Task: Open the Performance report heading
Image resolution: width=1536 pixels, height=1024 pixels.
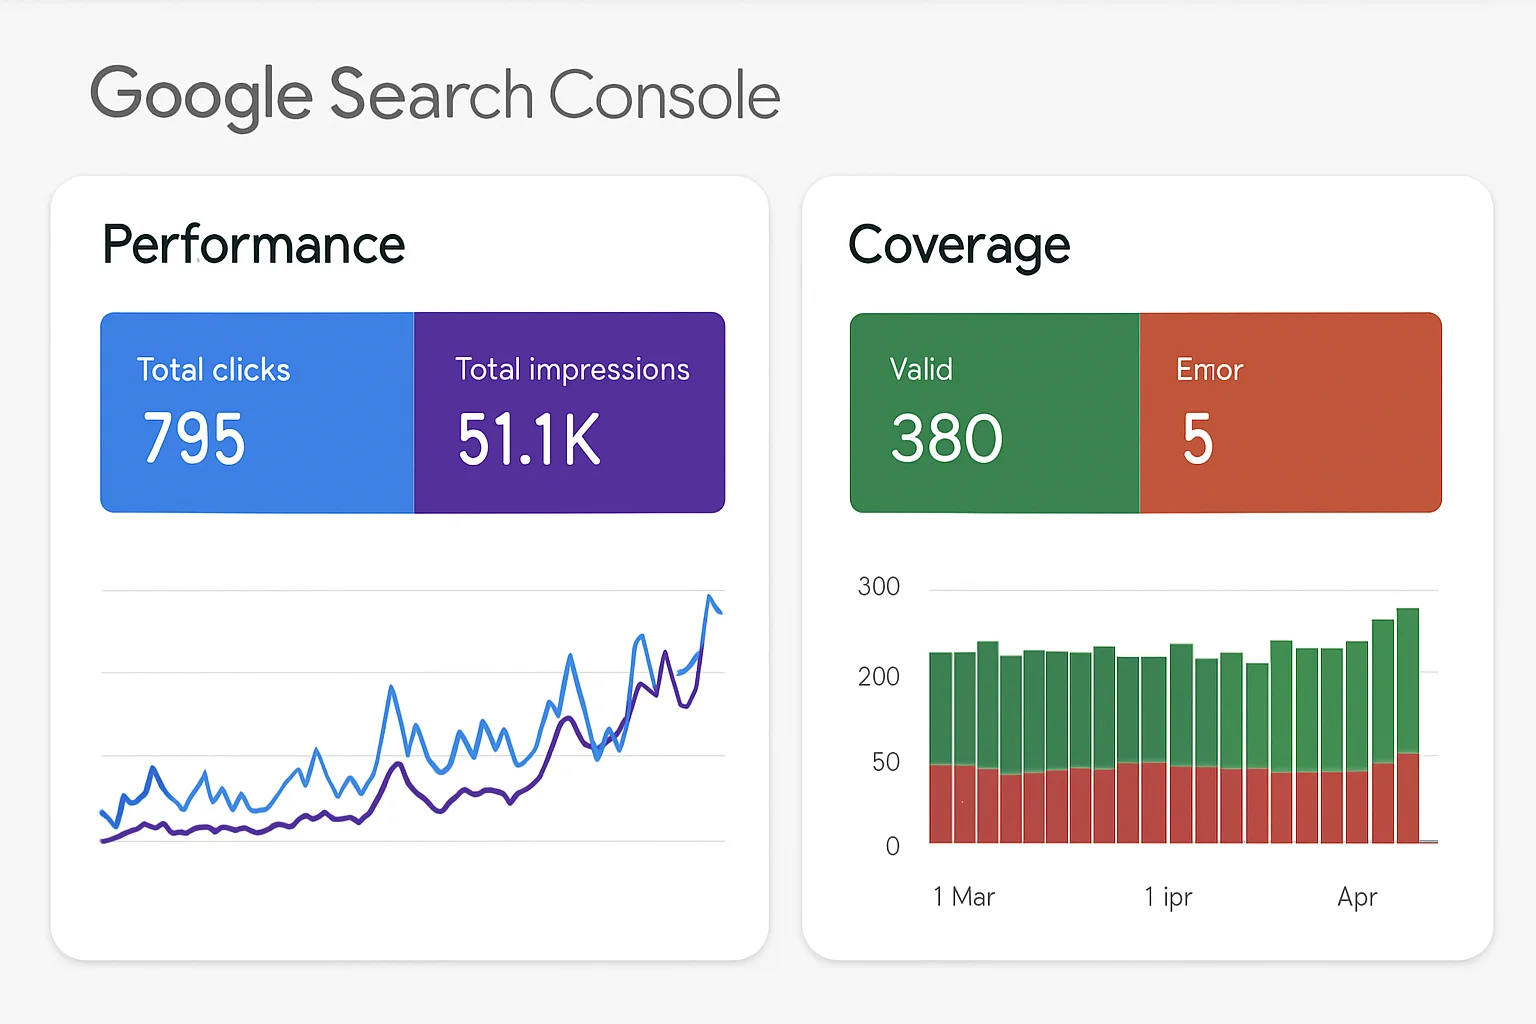Action: [254, 245]
